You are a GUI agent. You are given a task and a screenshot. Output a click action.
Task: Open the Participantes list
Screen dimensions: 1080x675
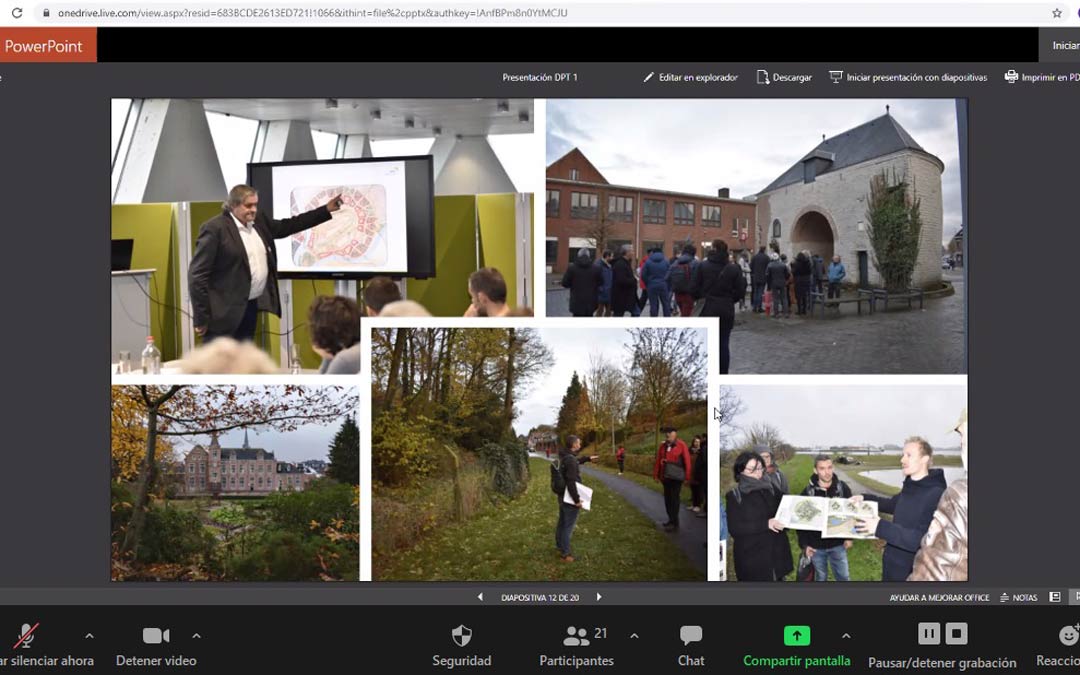[577, 645]
